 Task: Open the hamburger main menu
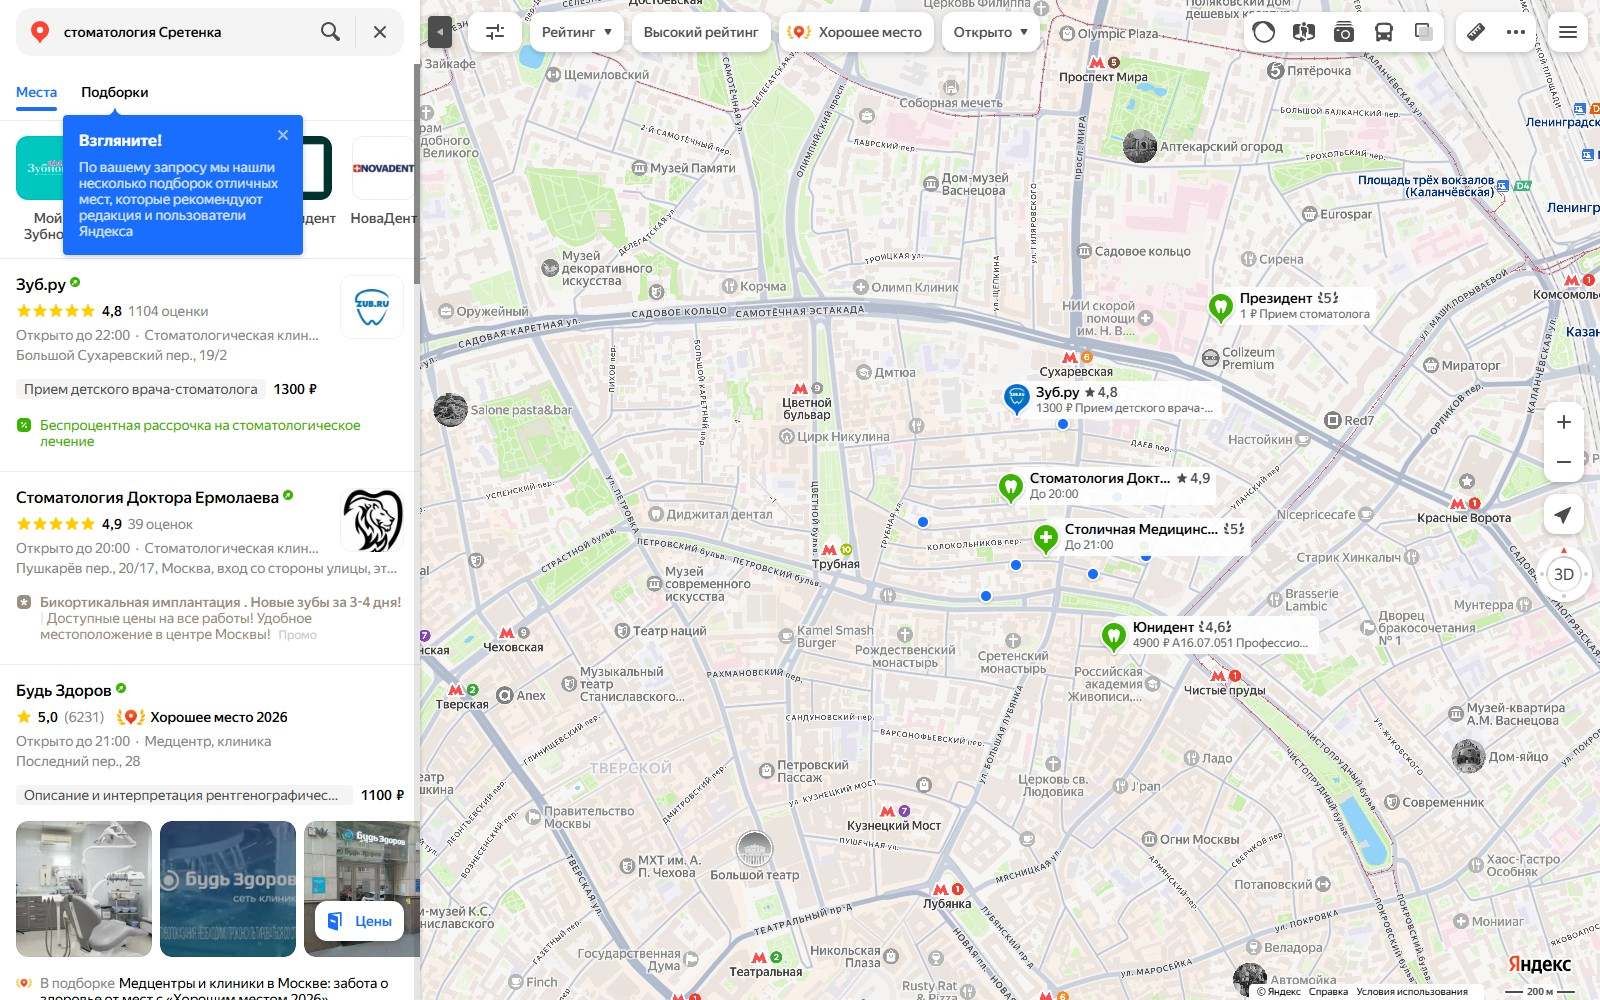tap(1568, 32)
